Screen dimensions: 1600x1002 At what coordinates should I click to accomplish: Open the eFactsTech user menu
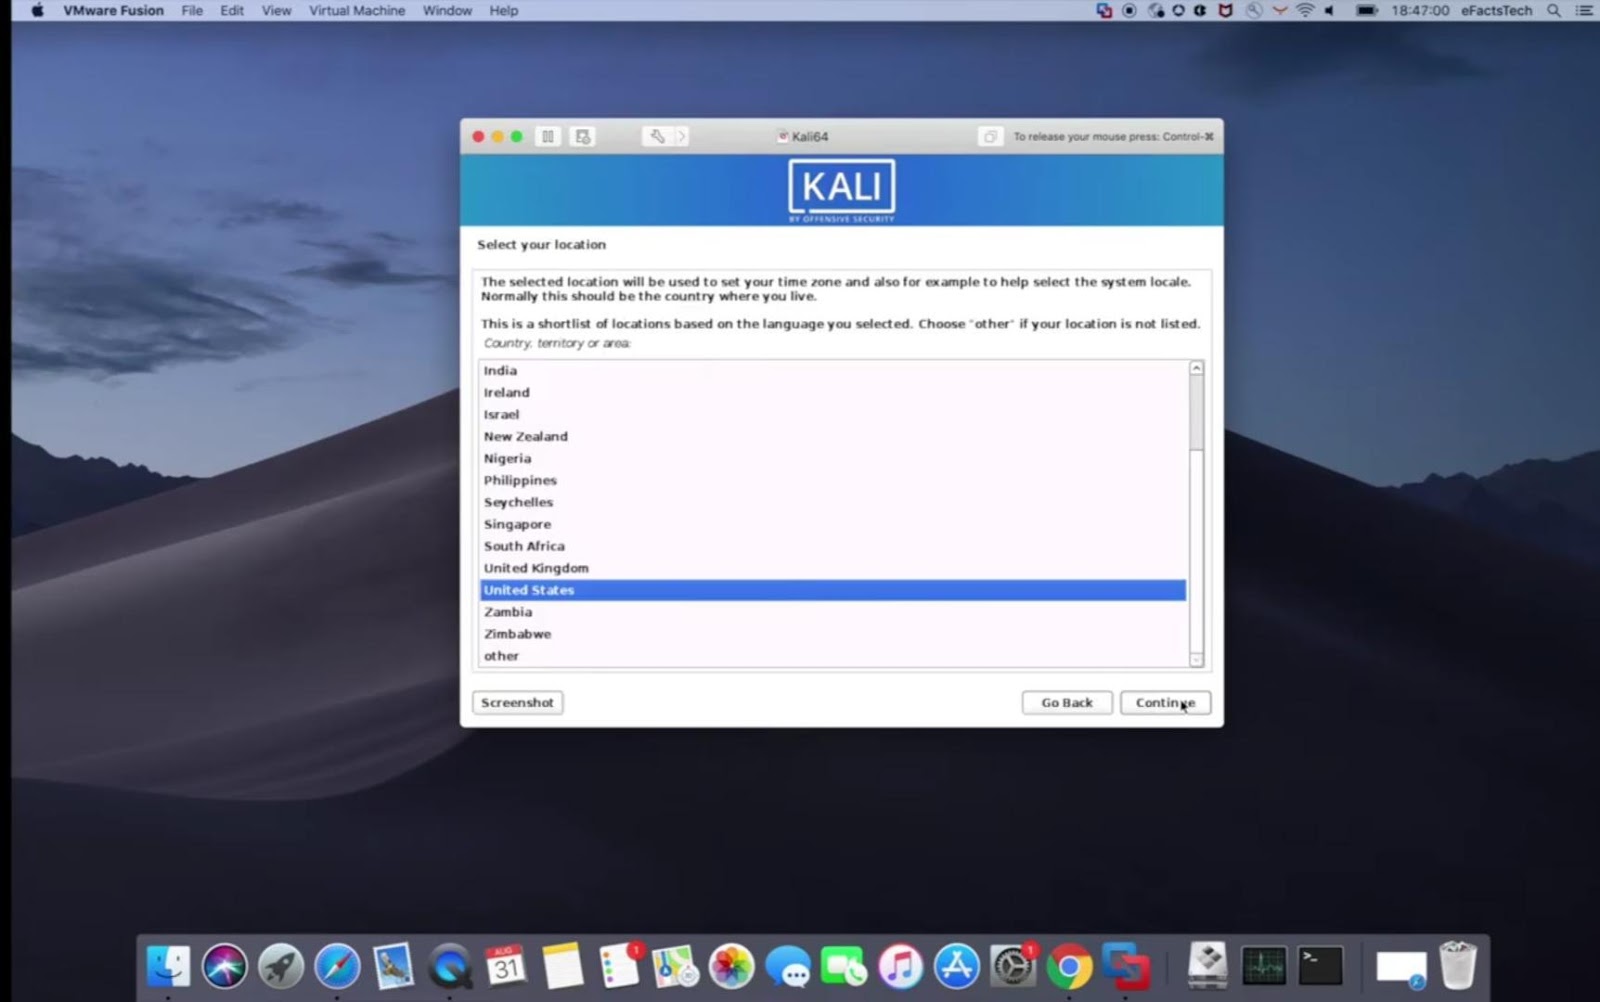tap(1496, 10)
